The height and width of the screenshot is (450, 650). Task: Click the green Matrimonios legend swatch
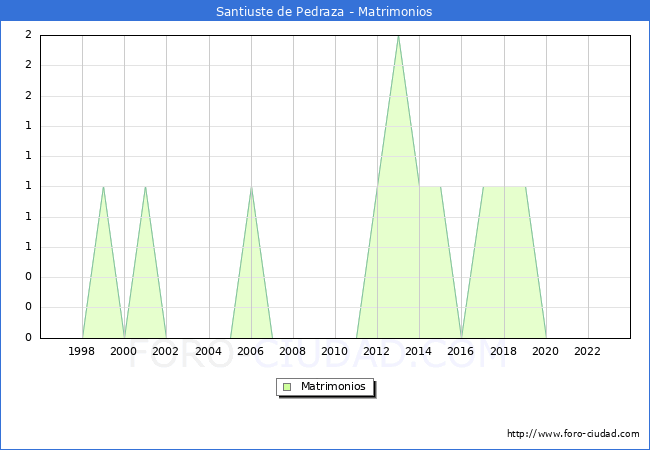click(287, 387)
